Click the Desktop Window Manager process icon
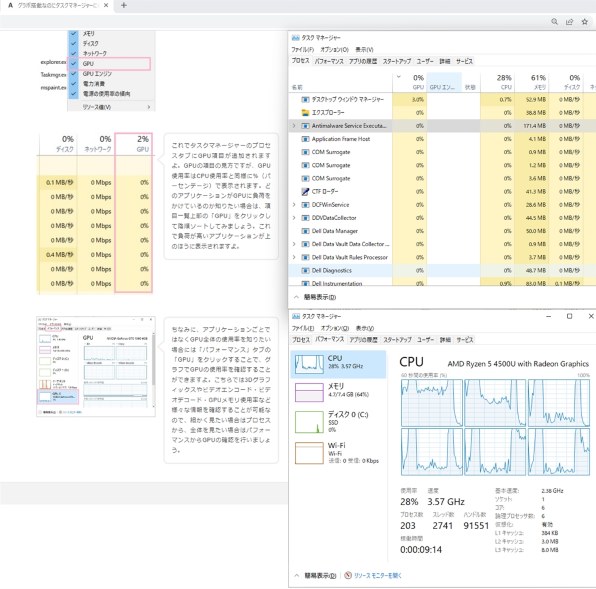This screenshot has width=596, height=589. (305, 100)
